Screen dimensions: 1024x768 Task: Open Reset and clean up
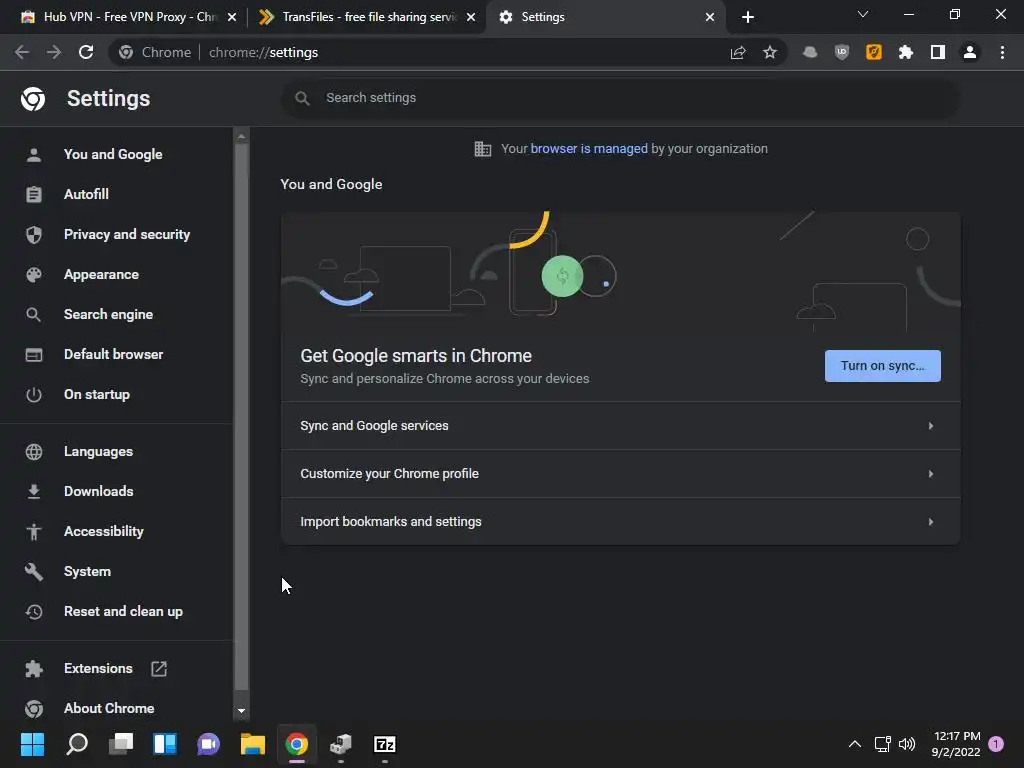tap(123, 612)
